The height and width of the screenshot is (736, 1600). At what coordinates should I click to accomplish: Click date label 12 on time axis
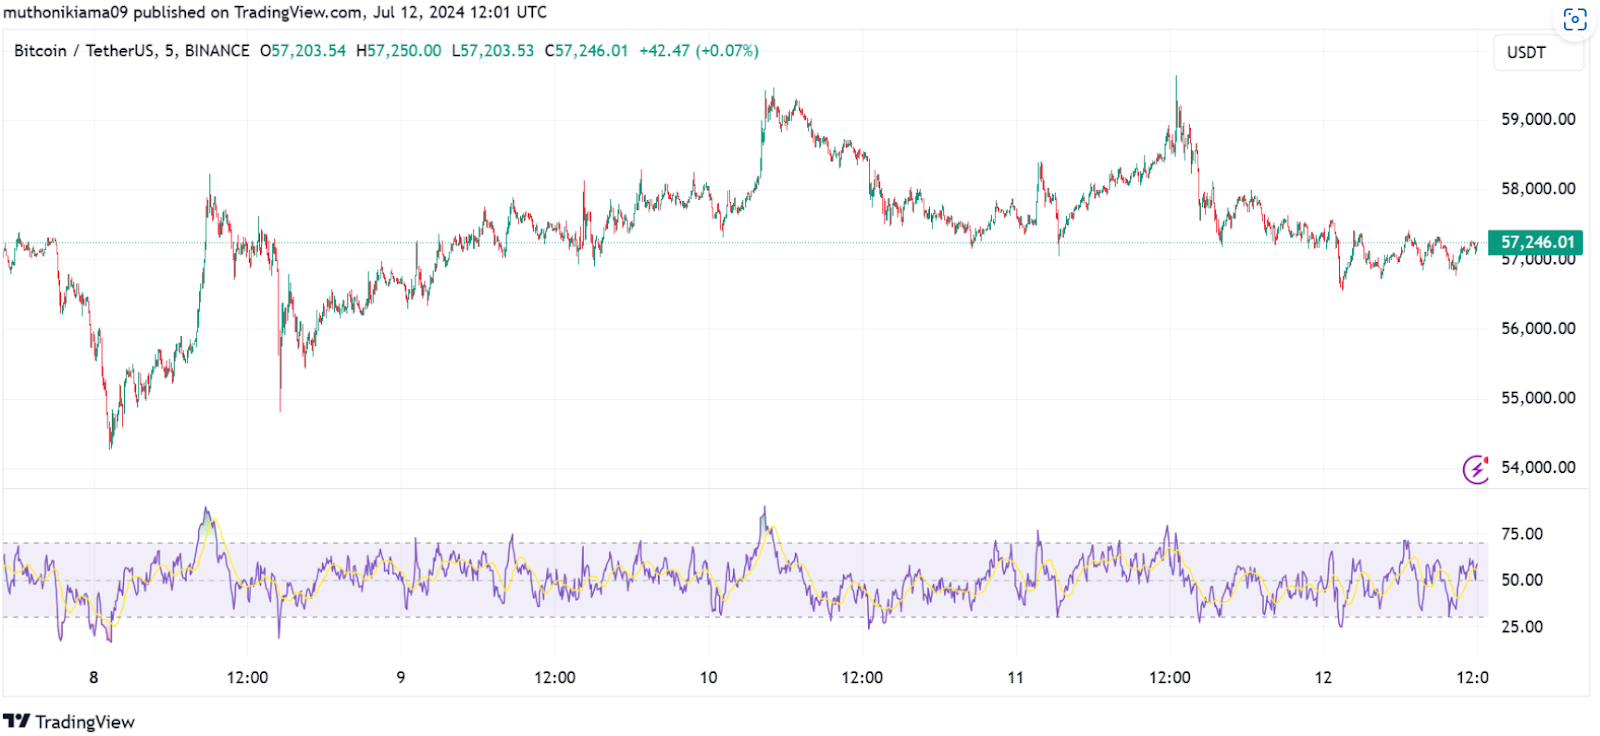tap(1323, 677)
